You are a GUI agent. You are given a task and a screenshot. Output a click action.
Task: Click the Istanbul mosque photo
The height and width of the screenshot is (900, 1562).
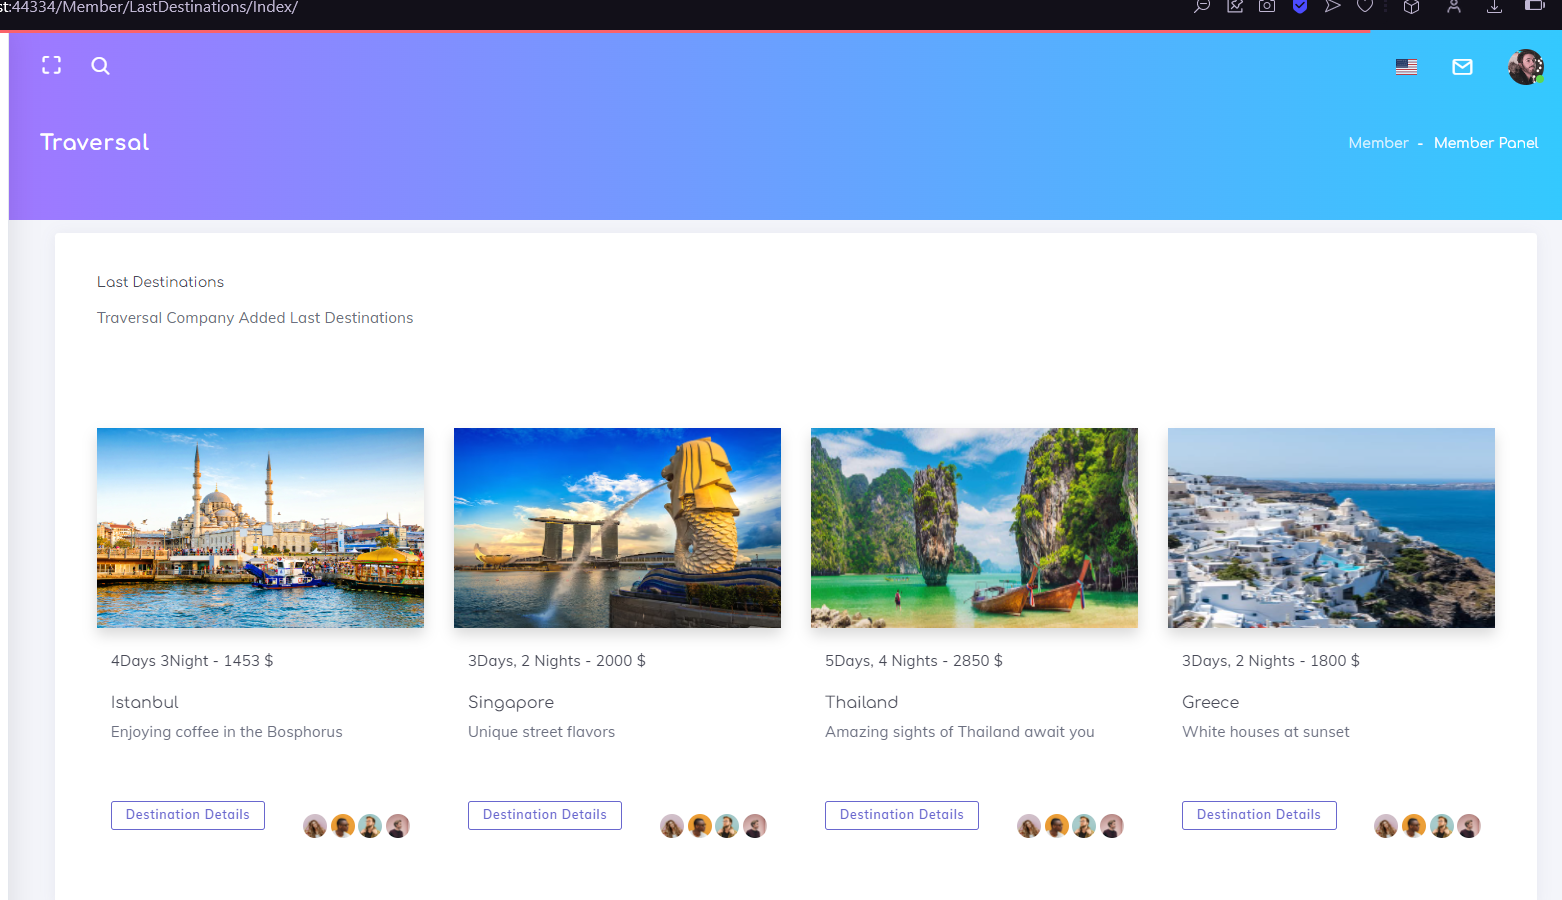(x=260, y=528)
